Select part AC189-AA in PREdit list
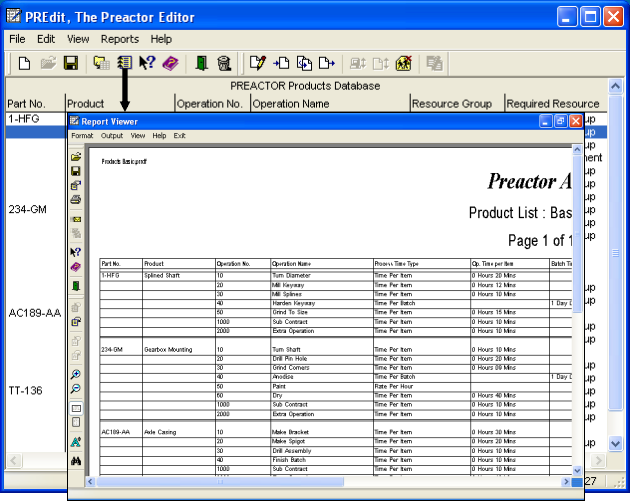The image size is (630, 501). (x=35, y=313)
